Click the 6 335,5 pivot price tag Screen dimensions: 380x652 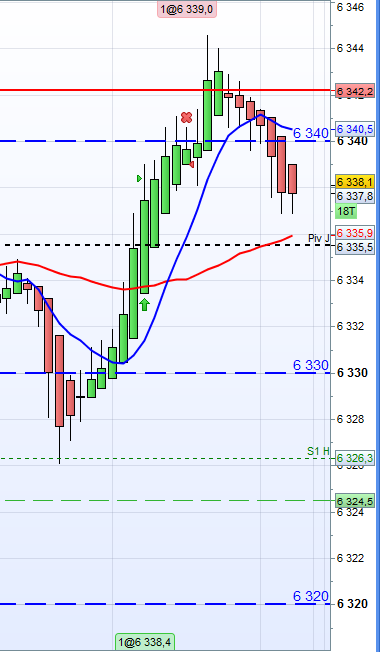(x=355, y=247)
